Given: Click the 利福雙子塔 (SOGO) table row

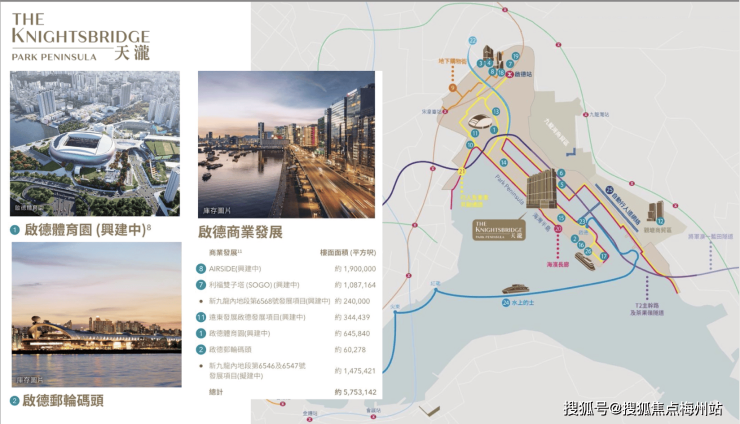Looking at the screenshot, I should click(286, 285).
